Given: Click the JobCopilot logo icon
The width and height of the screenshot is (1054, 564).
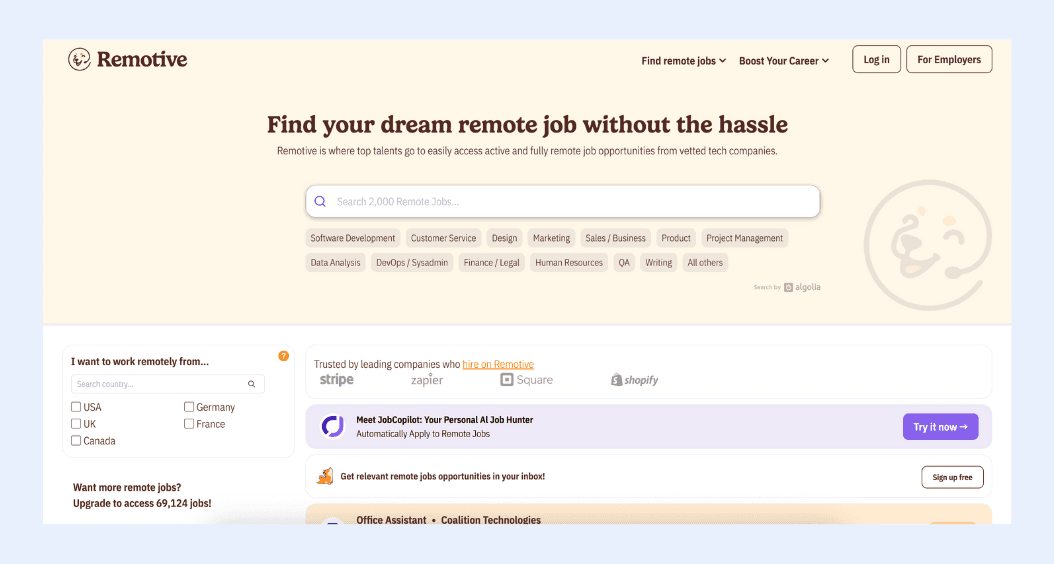Looking at the screenshot, I should point(332,426).
